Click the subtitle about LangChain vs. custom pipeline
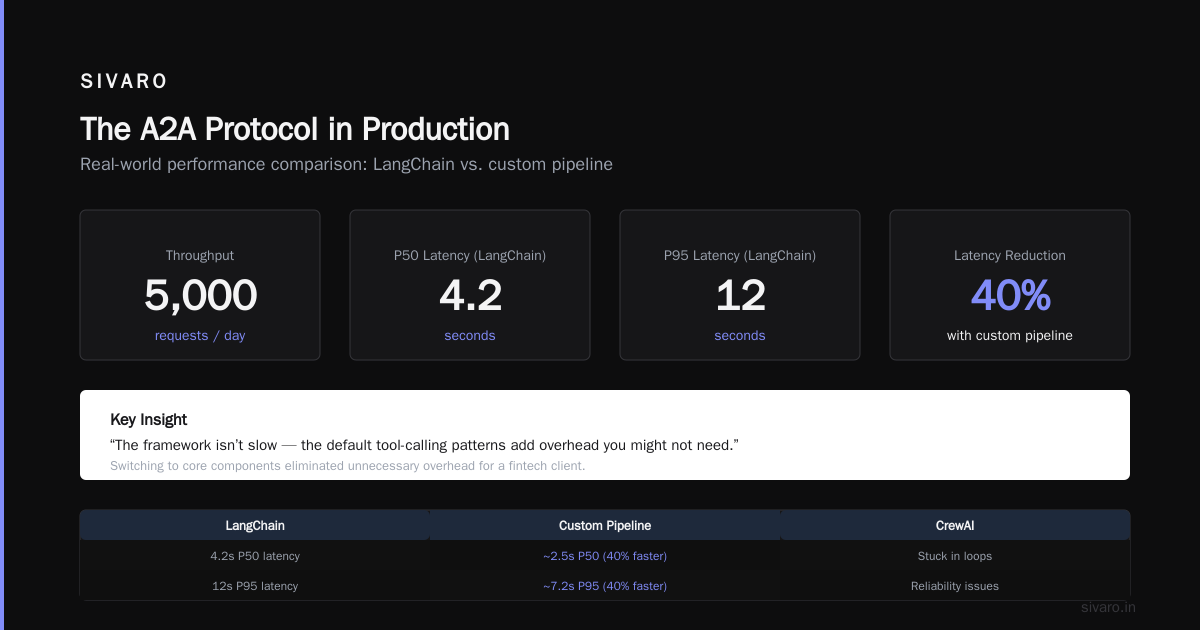 346,164
